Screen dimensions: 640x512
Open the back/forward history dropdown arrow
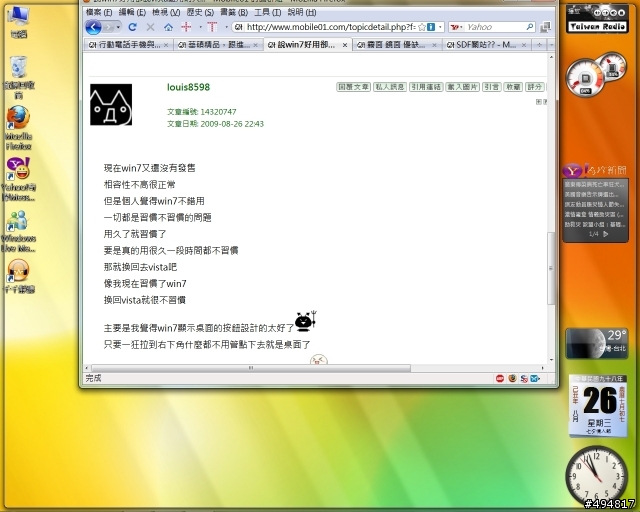point(118,27)
